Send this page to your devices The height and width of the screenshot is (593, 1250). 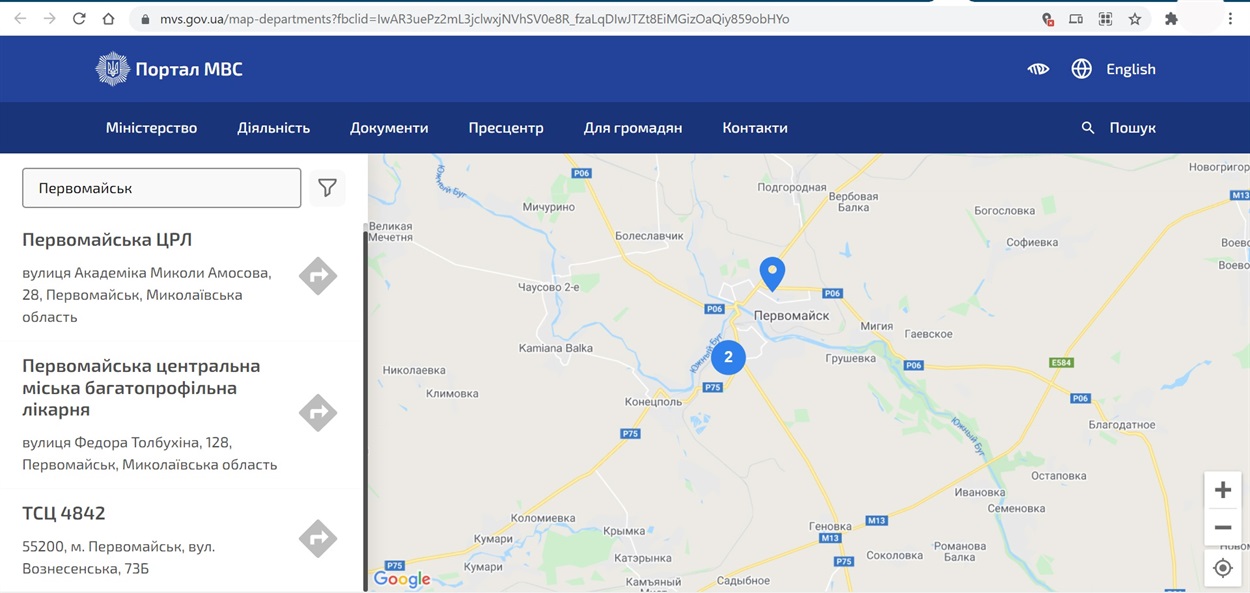tap(1076, 19)
